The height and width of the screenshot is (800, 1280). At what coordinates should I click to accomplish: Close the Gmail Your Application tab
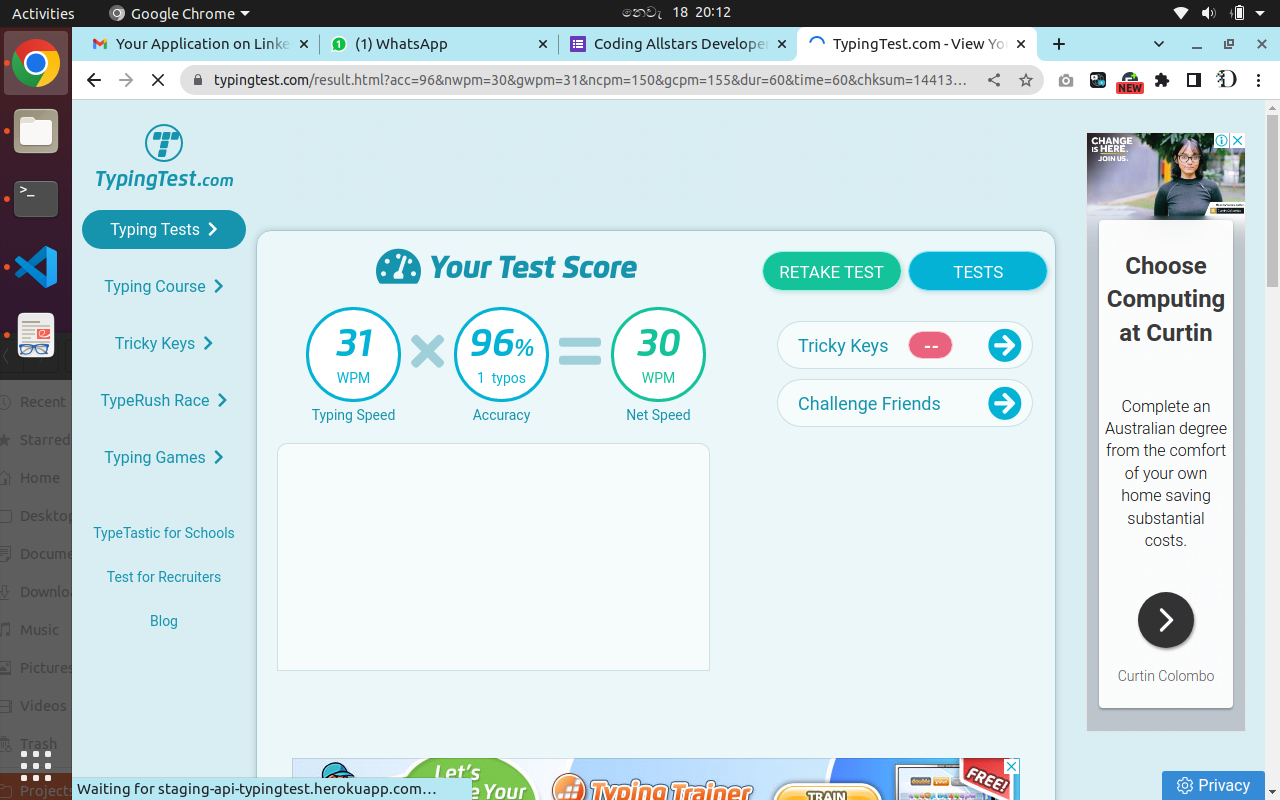304,44
